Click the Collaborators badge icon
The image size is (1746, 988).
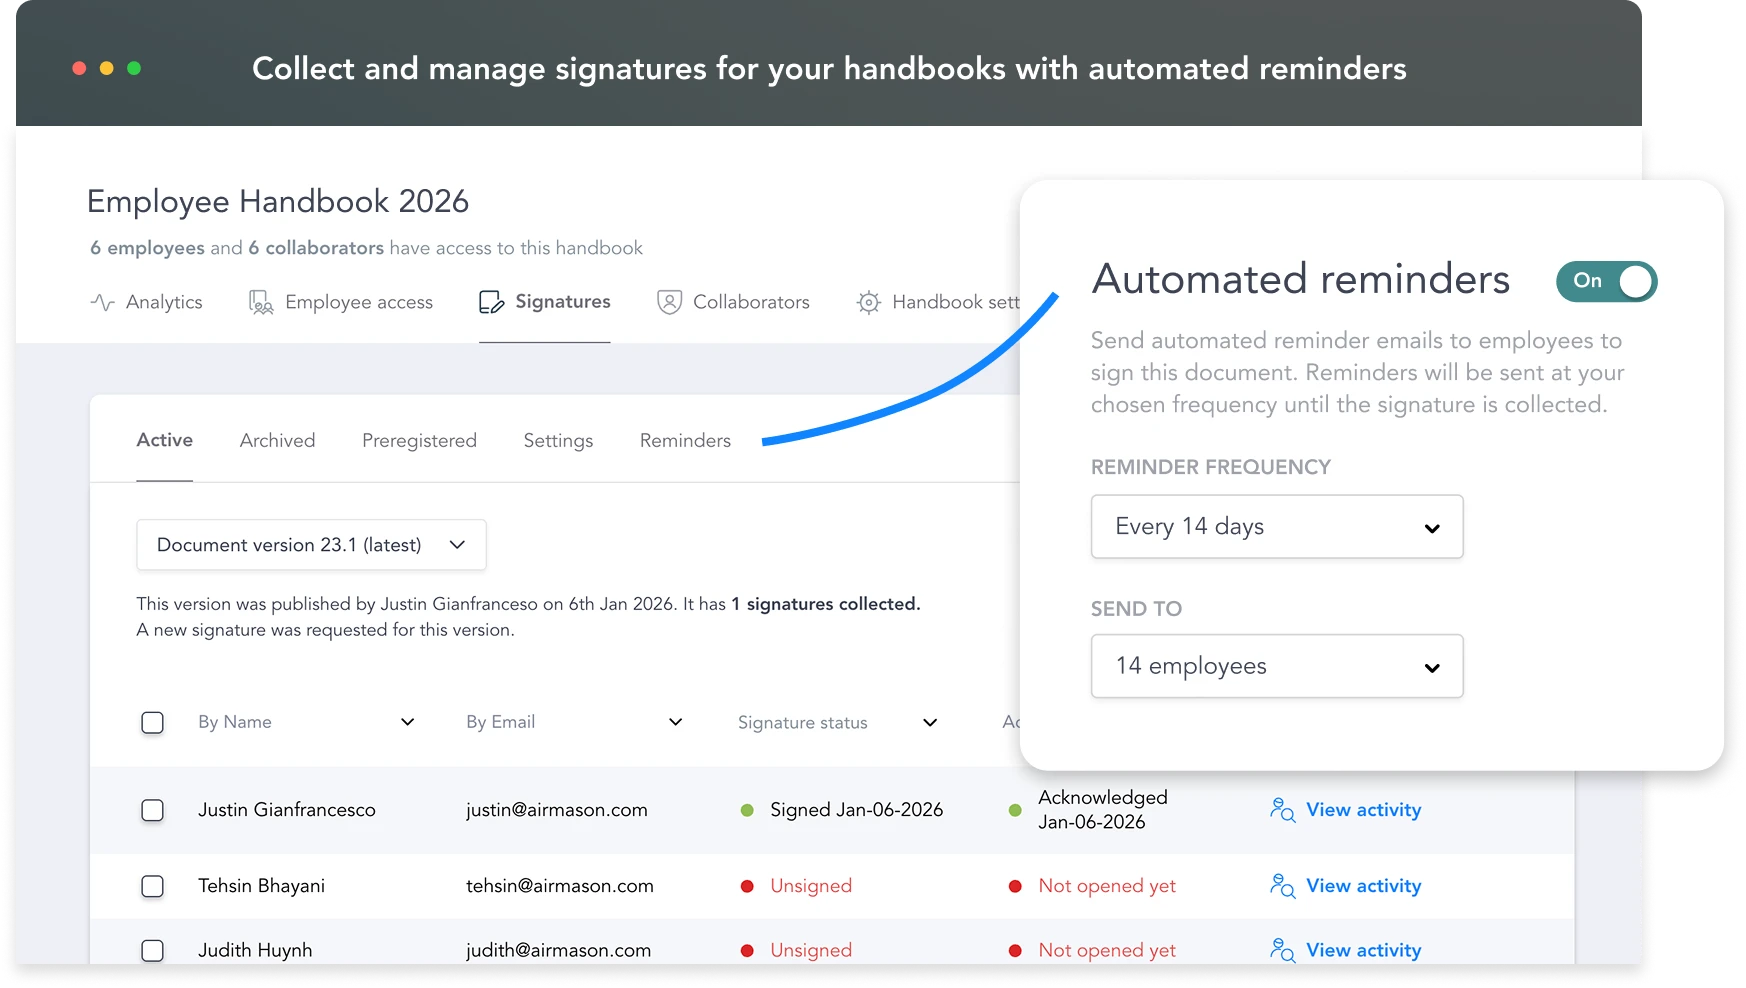click(669, 302)
